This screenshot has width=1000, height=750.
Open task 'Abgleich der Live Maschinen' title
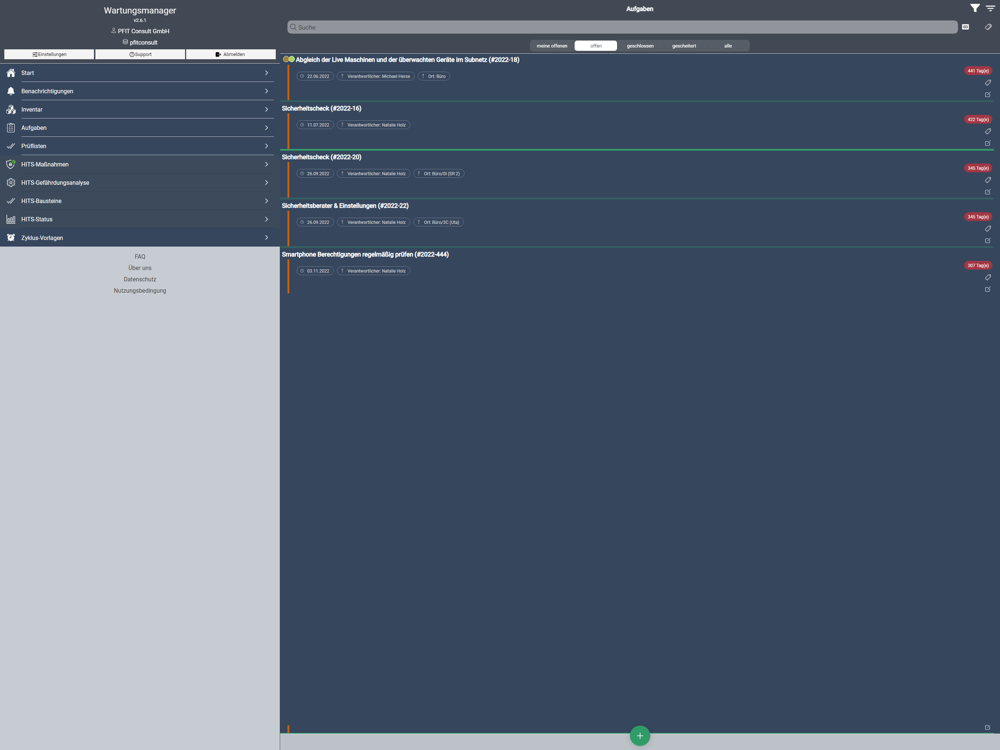tap(408, 60)
